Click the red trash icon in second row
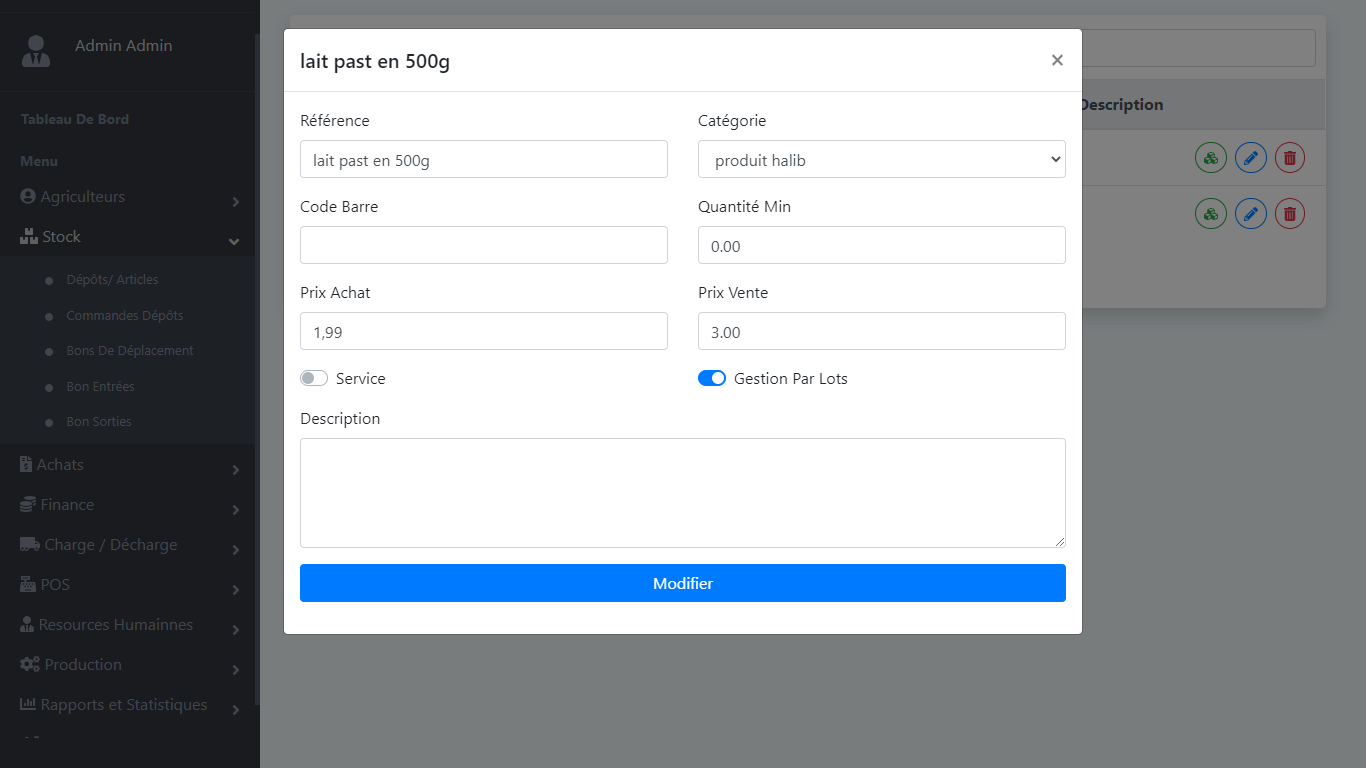 click(x=1290, y=214)
